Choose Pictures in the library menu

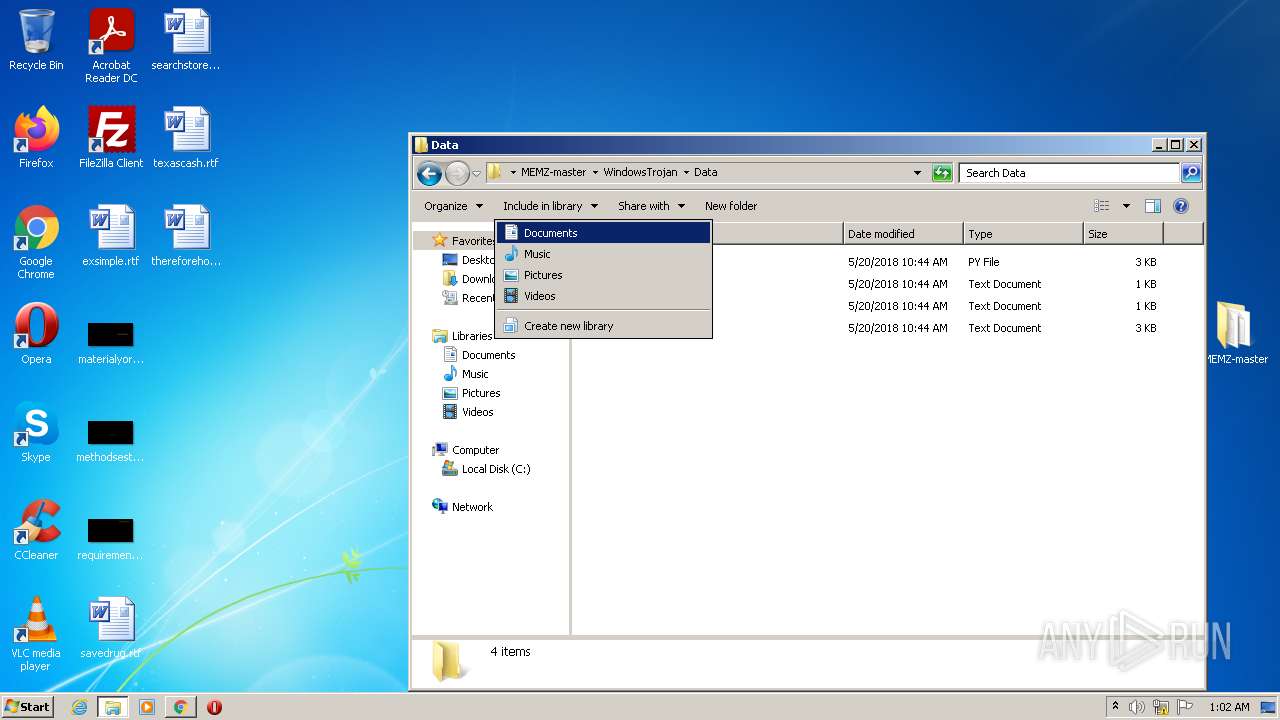click(603, 275)
